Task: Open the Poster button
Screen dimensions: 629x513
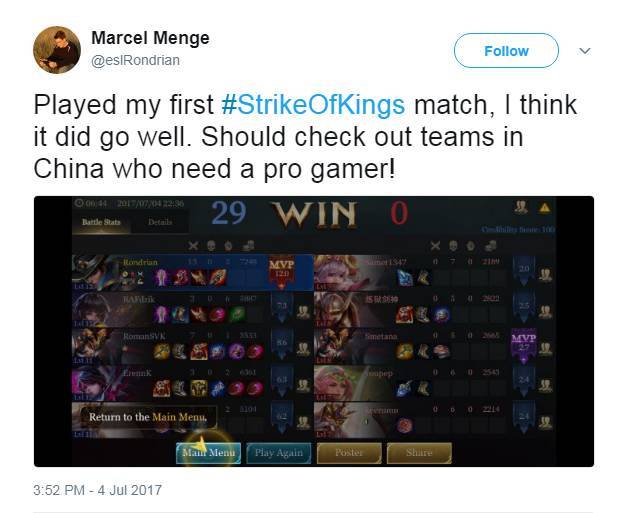Action: (349, 453)
